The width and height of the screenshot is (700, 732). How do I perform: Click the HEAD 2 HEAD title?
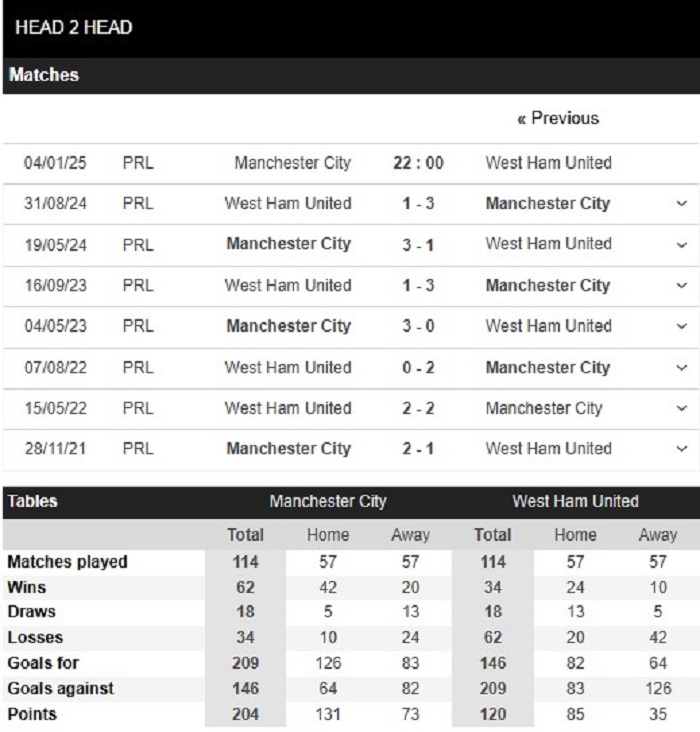pyautogui.click(x=74, y=27)
